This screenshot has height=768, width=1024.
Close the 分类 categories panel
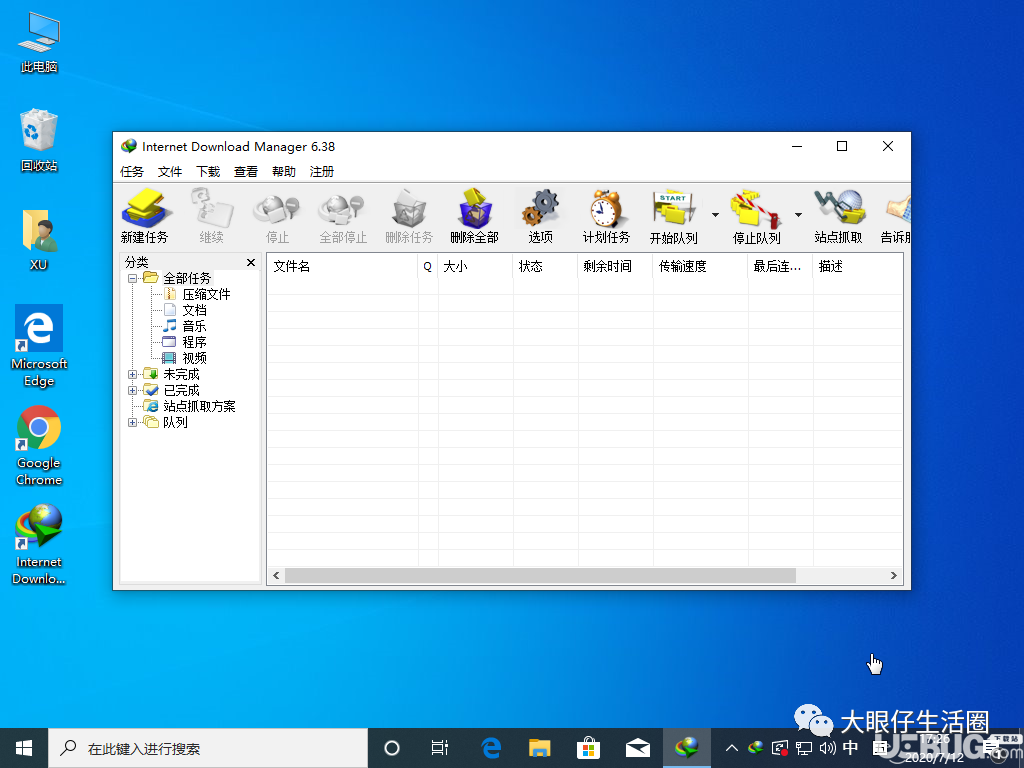pos(251,263)
